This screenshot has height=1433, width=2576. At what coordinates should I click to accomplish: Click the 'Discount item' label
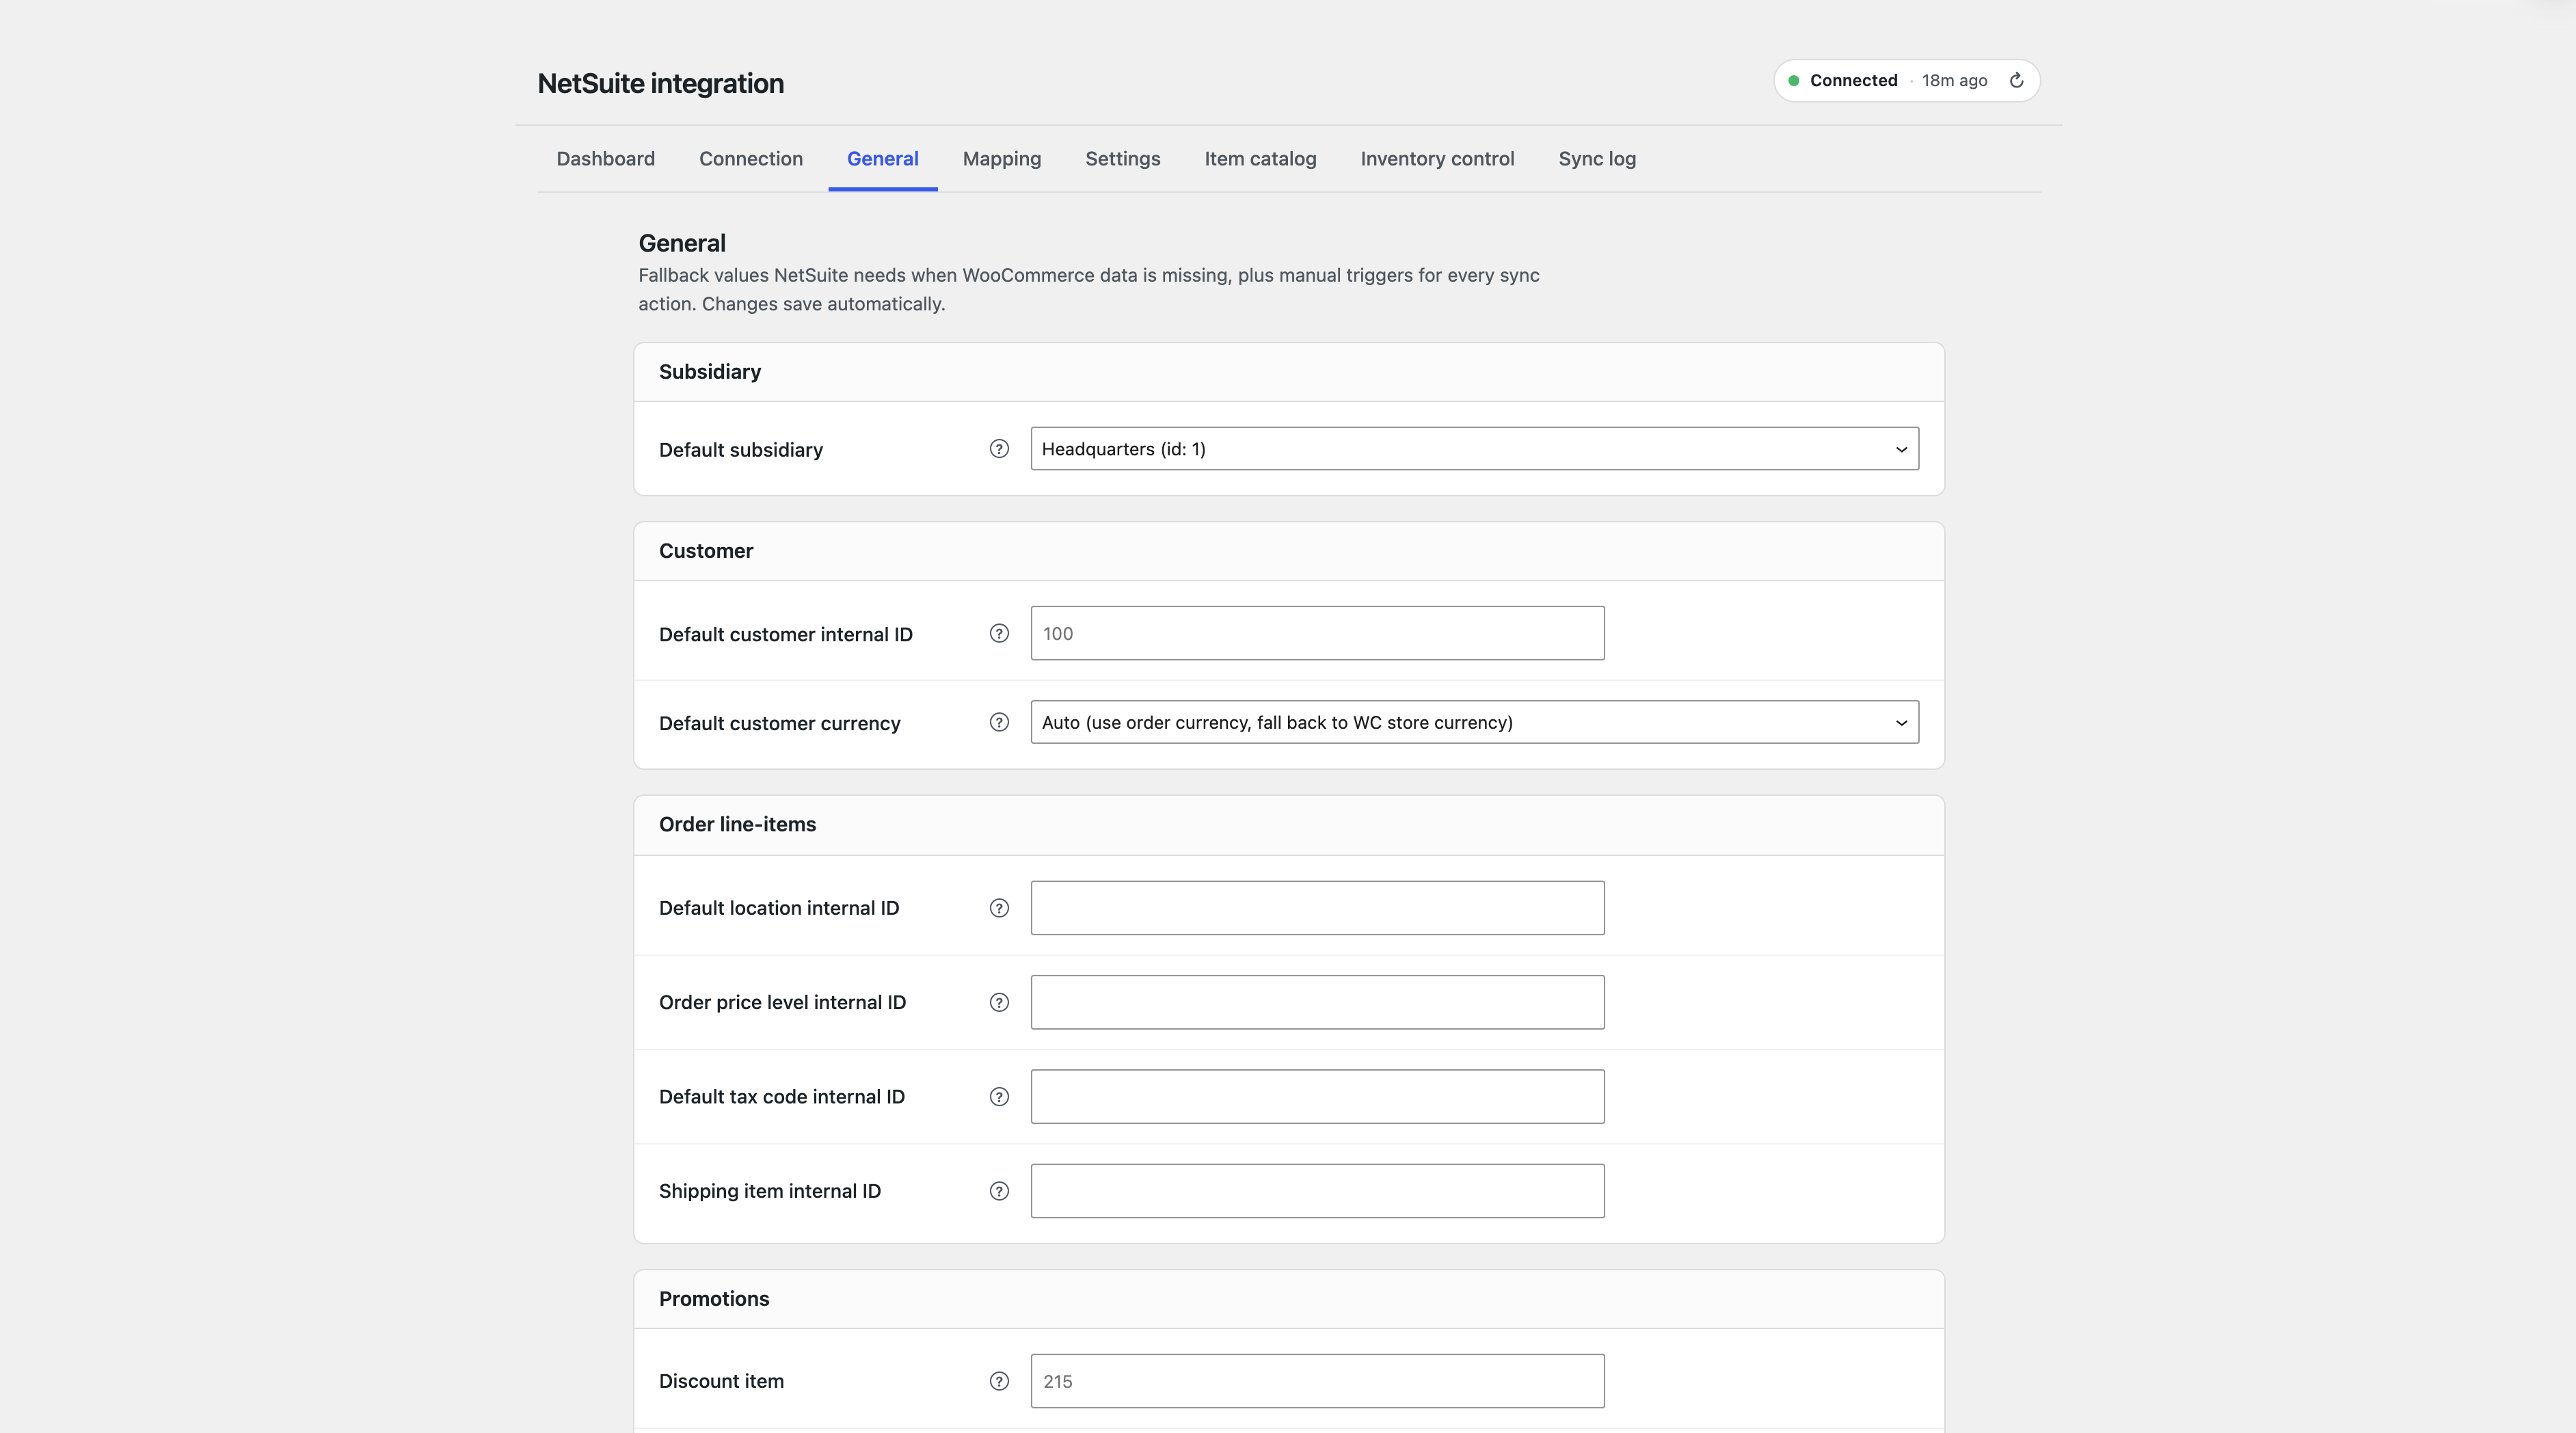tap(721, 1381)
